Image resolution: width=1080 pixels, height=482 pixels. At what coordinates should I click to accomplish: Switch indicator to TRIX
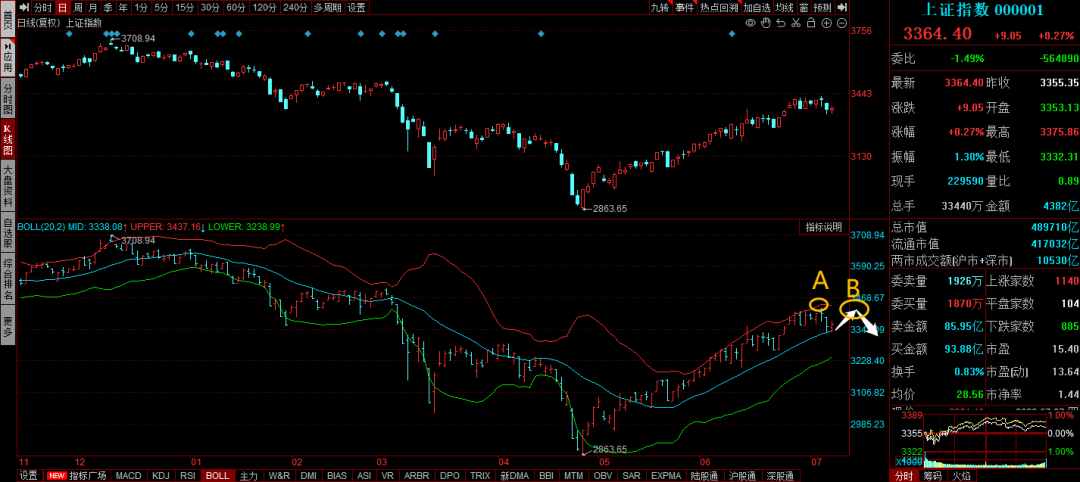pyautogui.click(x=479, y=476)
